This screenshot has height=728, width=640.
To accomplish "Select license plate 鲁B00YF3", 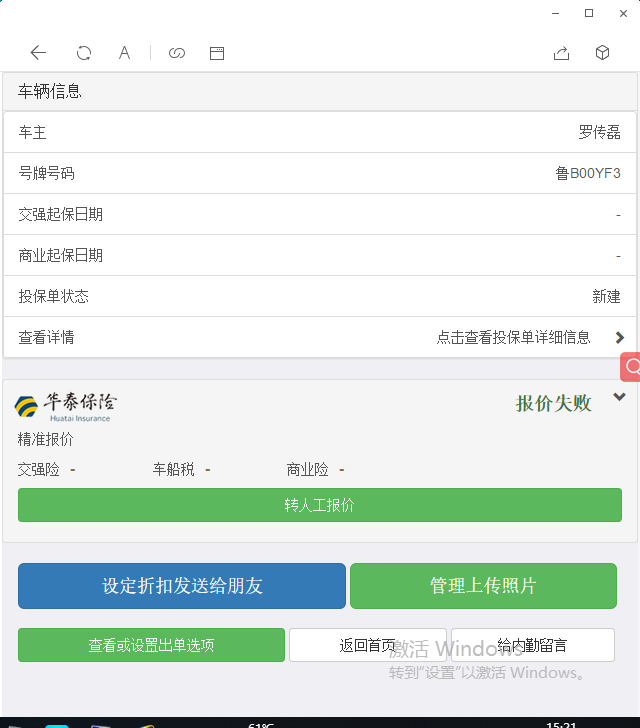I will 588,173.
